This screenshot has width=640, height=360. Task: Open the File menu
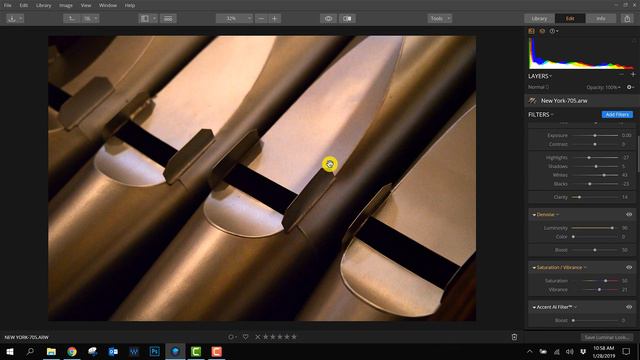point(7,5)
